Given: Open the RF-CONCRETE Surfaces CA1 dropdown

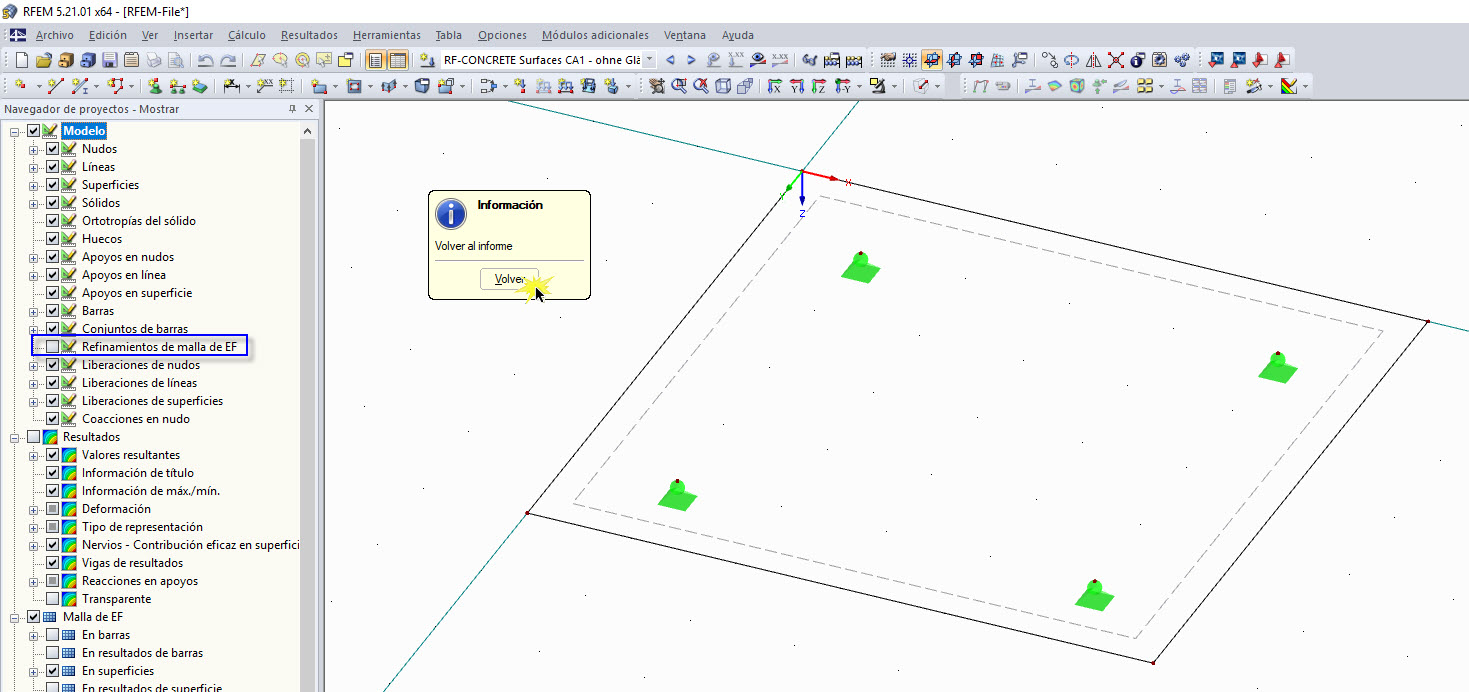Looking at the screenshot, I should coord(650,60).
